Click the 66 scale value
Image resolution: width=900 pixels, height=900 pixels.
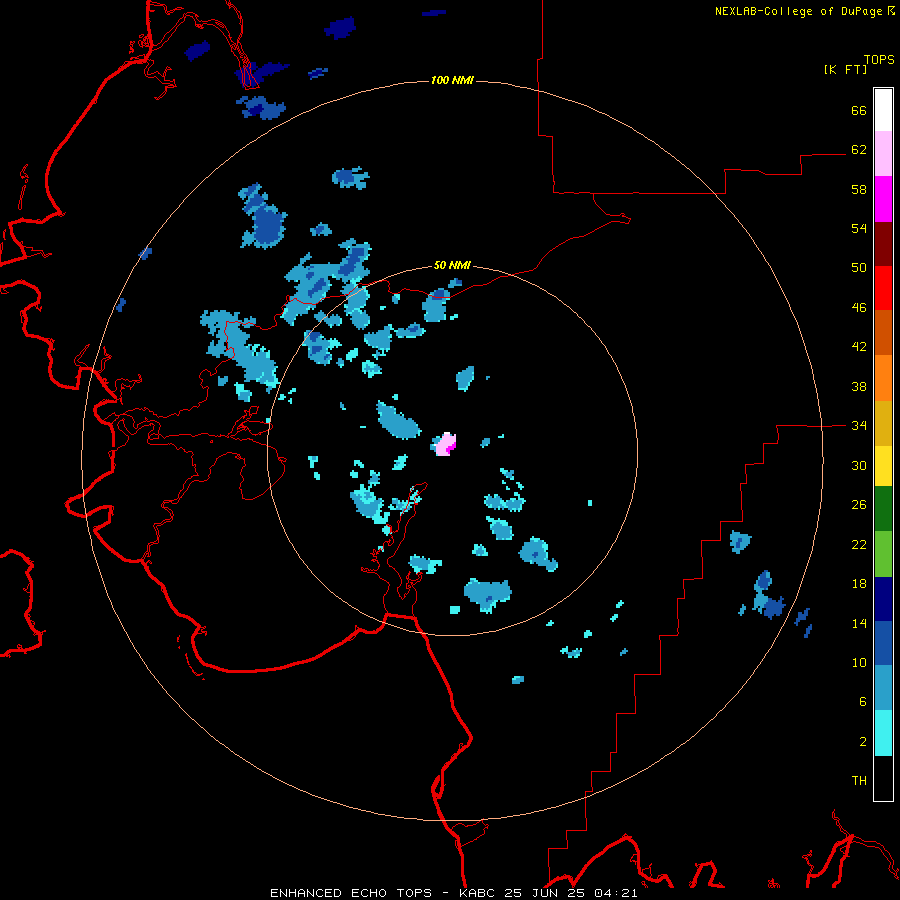(859, 110)
